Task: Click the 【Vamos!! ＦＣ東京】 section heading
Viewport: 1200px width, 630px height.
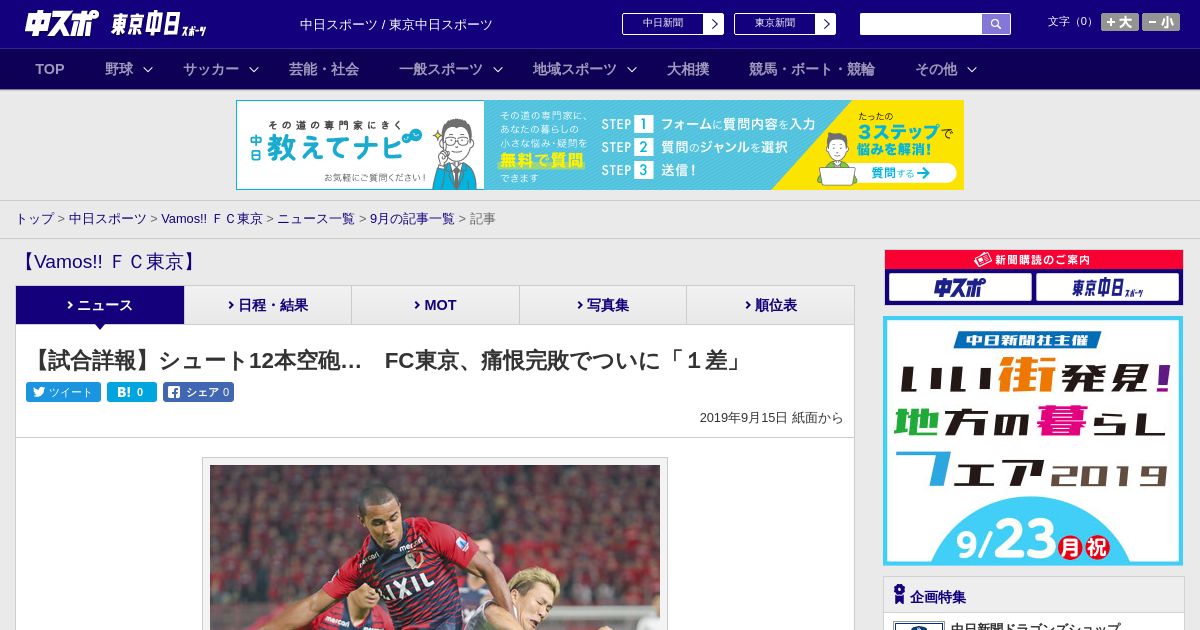Action: 109,262
